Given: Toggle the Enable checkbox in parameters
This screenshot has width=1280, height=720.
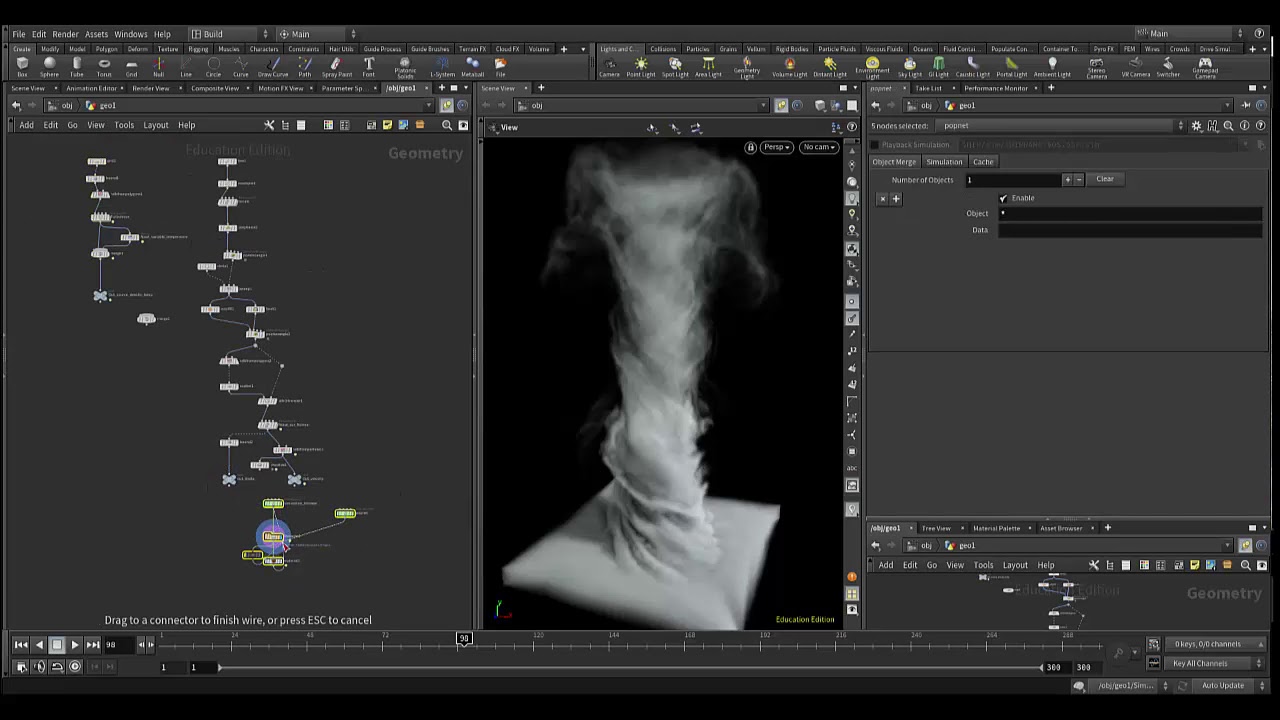Looking at the screenshot, I should point(1003,198).
